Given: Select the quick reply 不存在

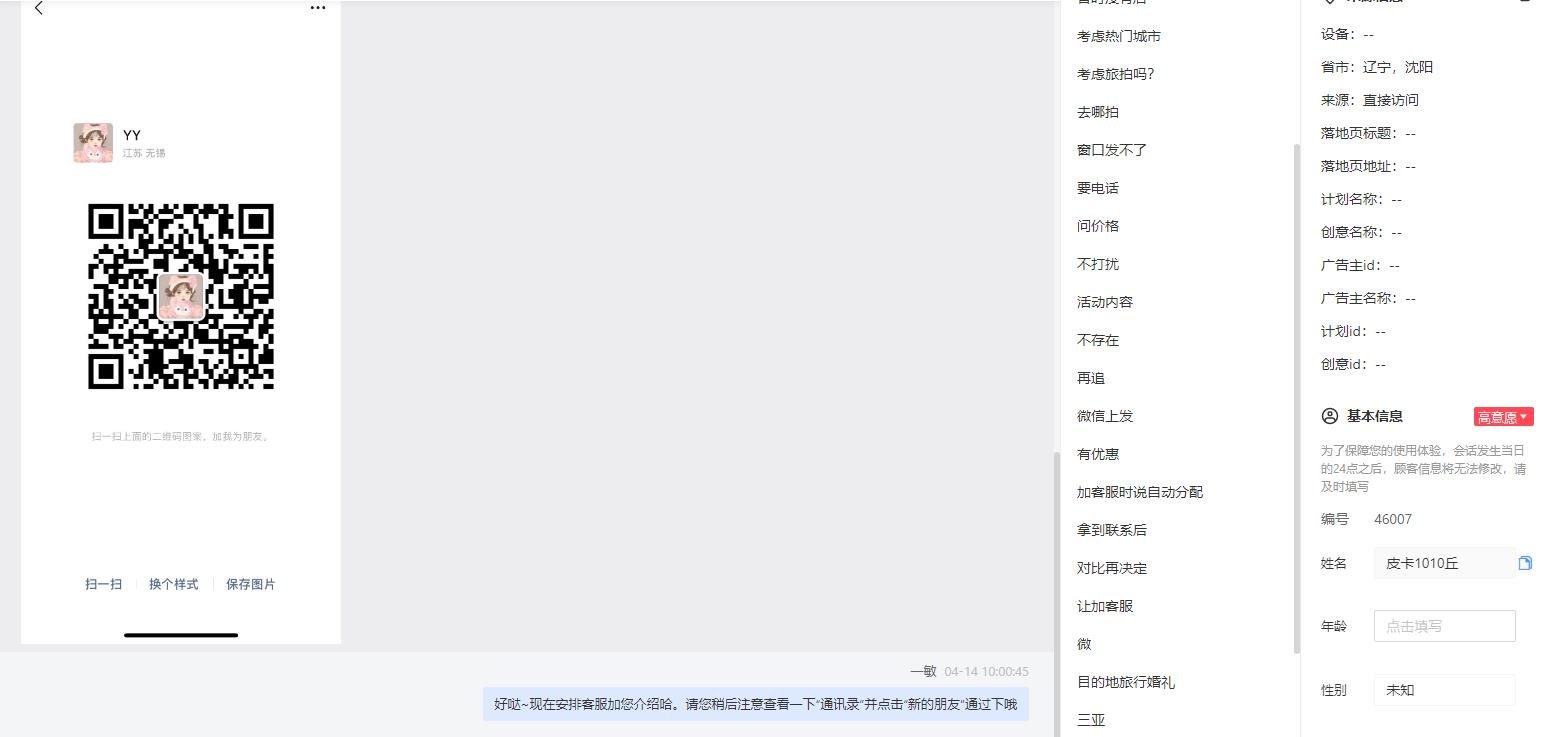Looking at the screenshot, I should pyautogui.click(x=1098, y=340).
